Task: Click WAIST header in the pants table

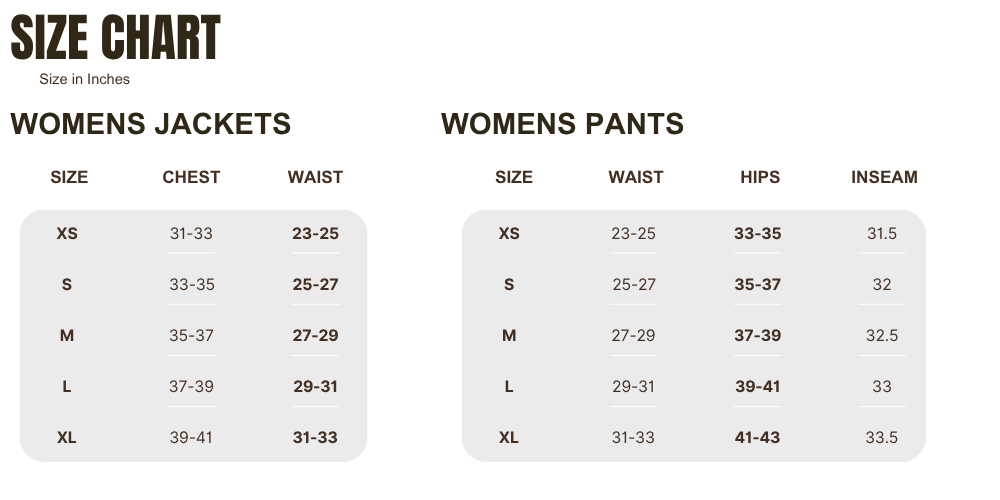Action: click(x=636, y=177)
